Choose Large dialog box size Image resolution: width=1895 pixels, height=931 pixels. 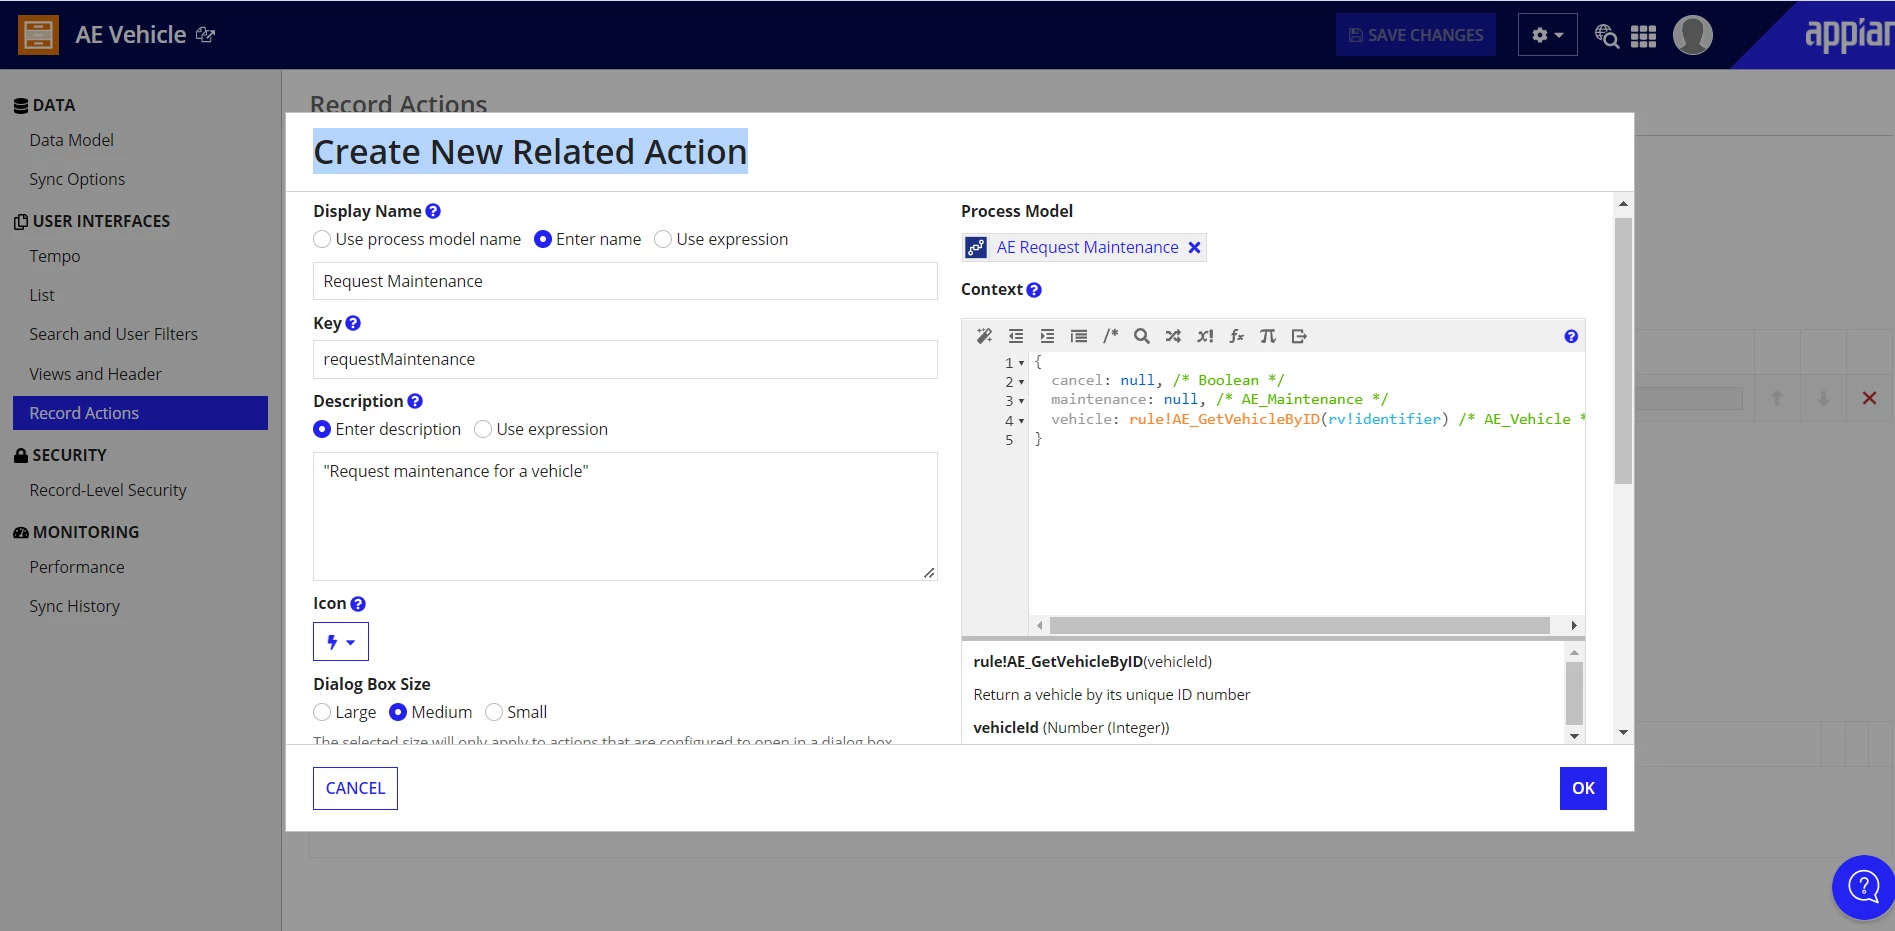tap(322, 712)
